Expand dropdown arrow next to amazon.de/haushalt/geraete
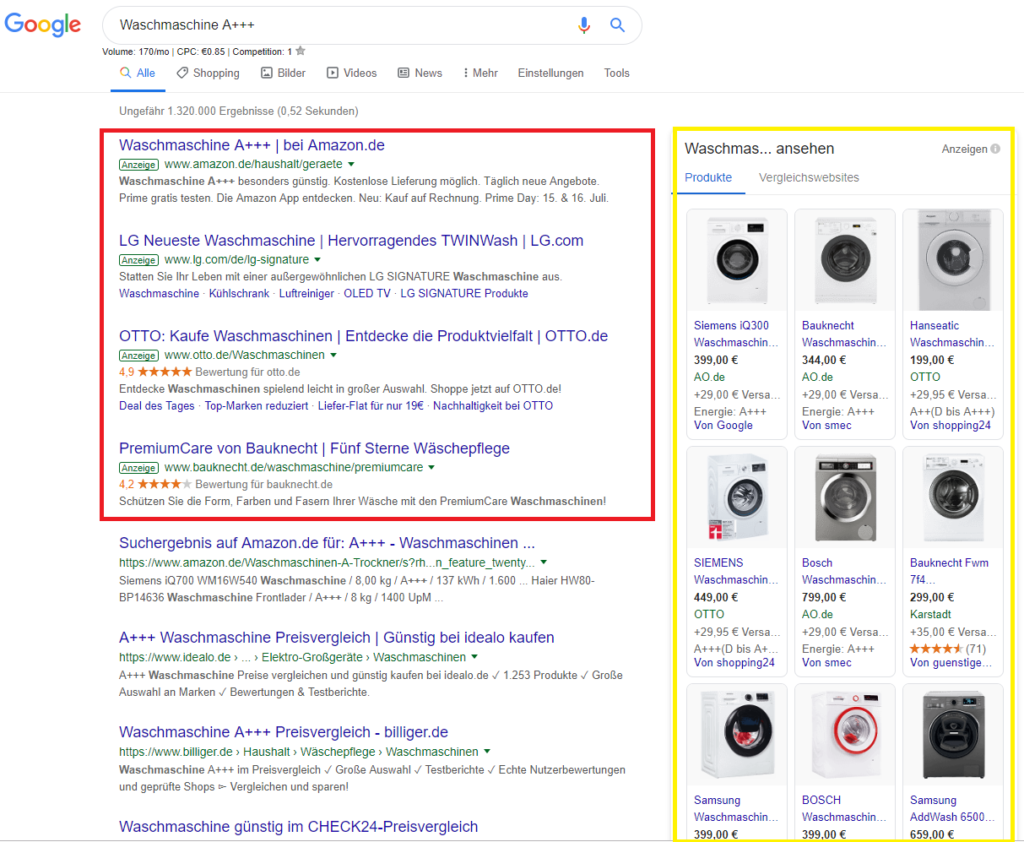 click(x=351, y=165)
